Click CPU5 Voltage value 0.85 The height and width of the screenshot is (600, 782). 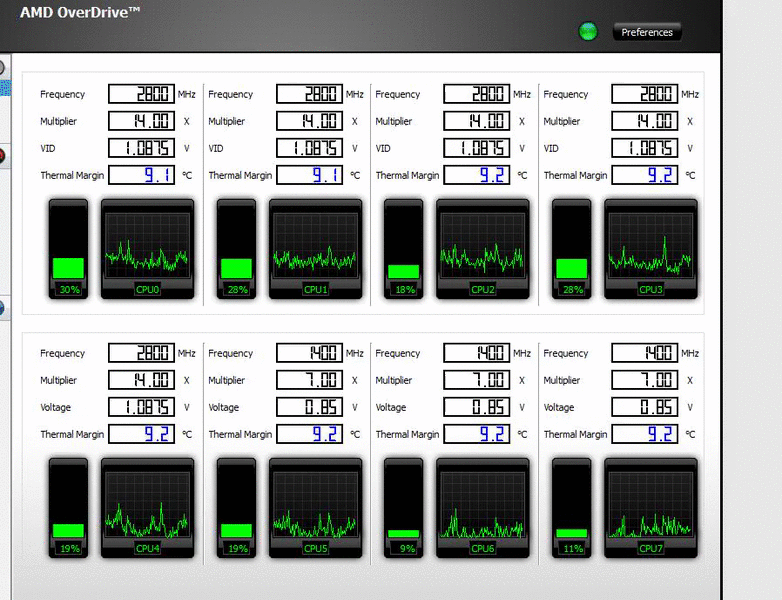[x=310, y=407]
